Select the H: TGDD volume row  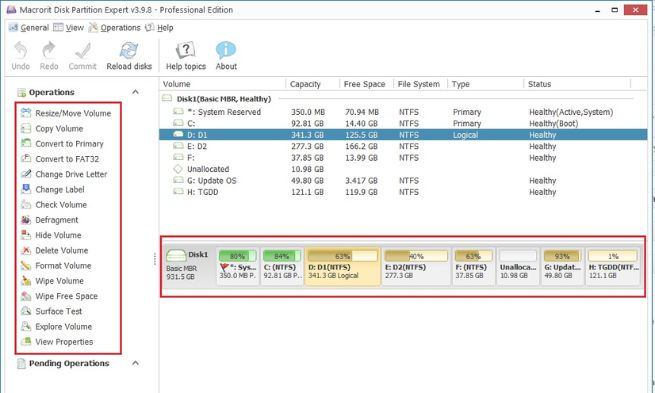404,192
